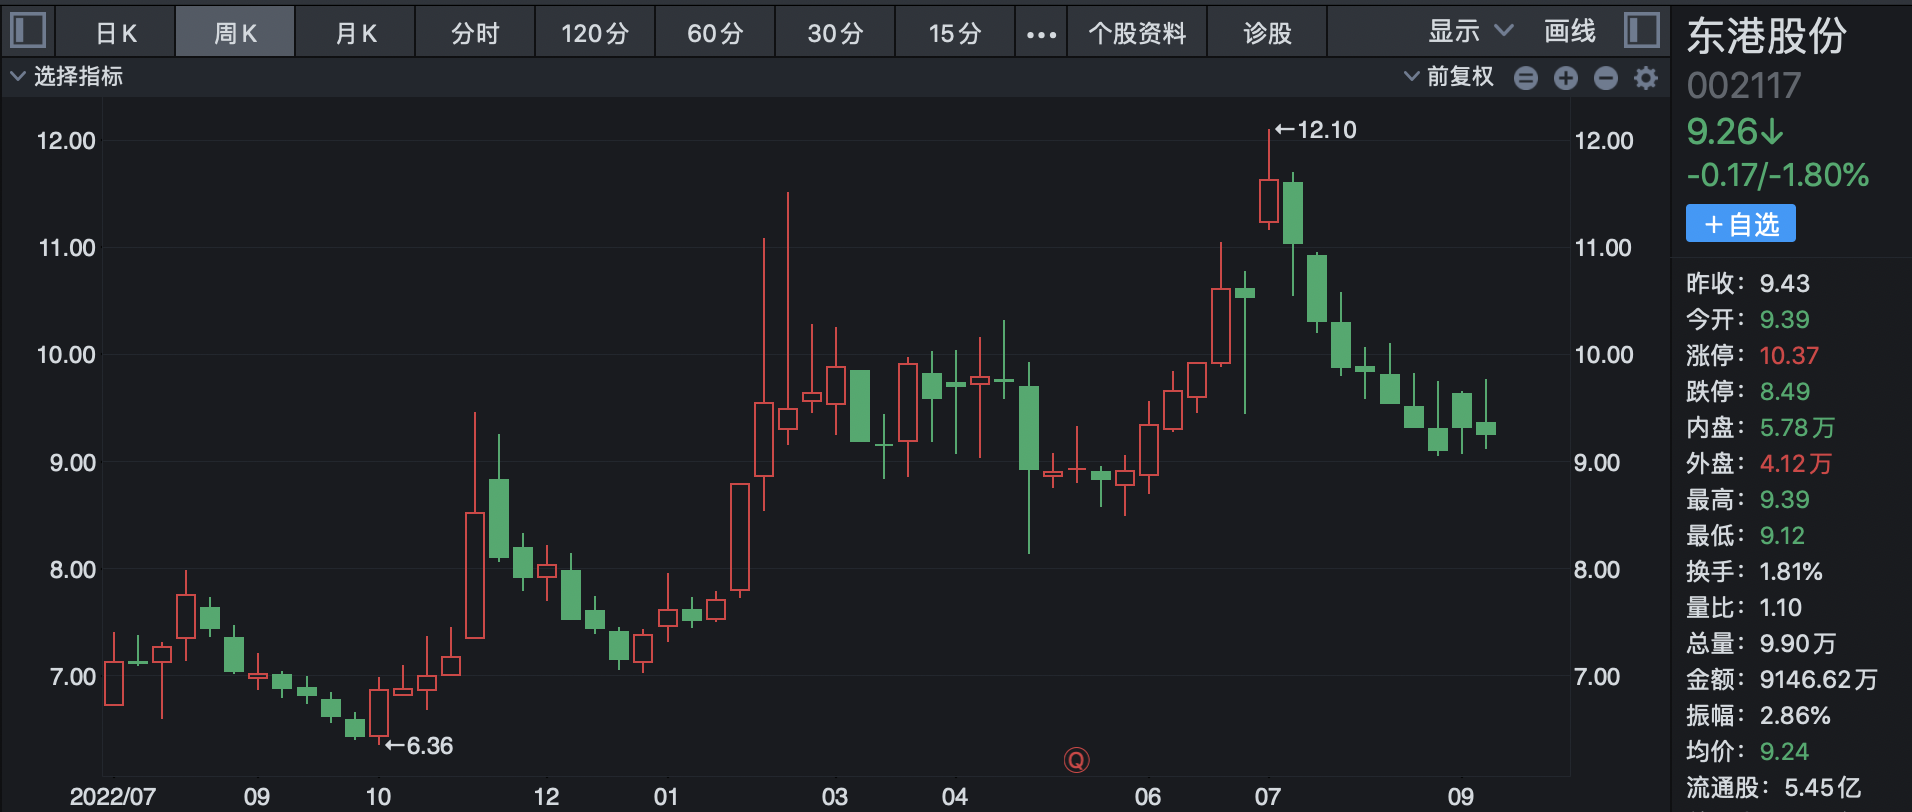Click the 诊股 stock diagnosis button
This screenshot has height=812, width=1912.
1267,34
